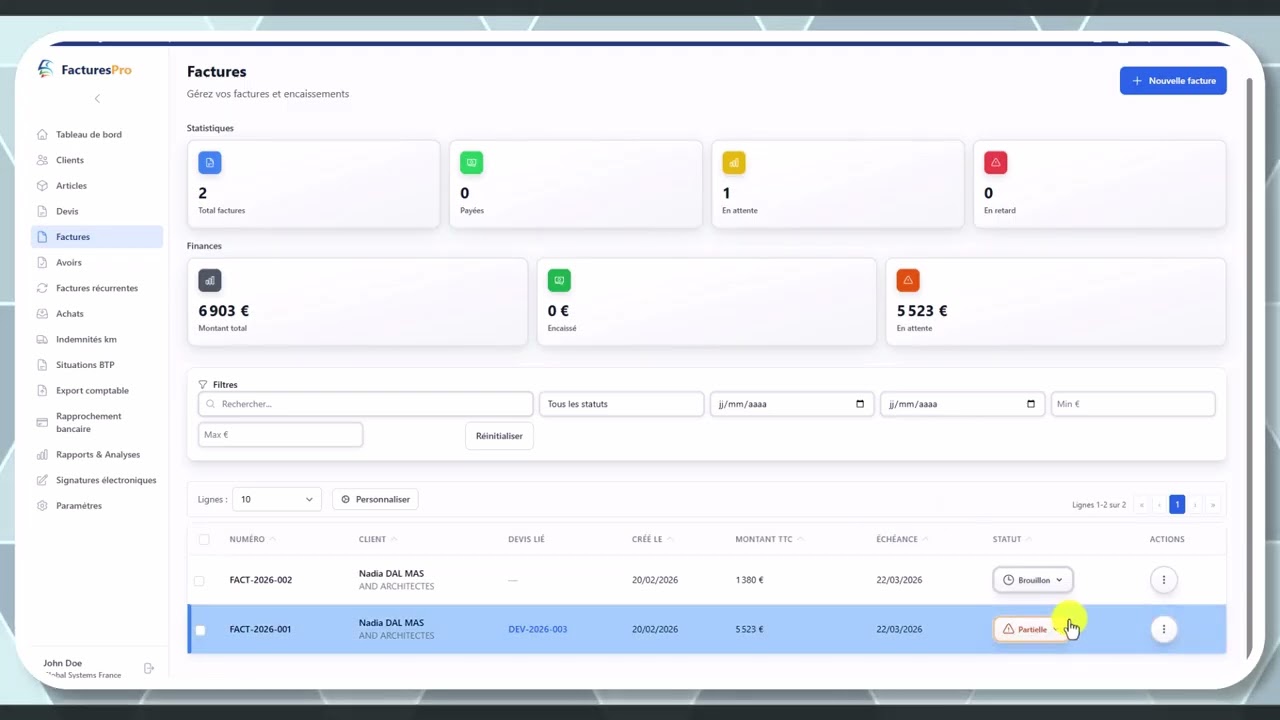The height and width of the screenshot is (720, 1280).
Task: Click Factures récurrentes icon in sidebar
Action: [42, 288]
